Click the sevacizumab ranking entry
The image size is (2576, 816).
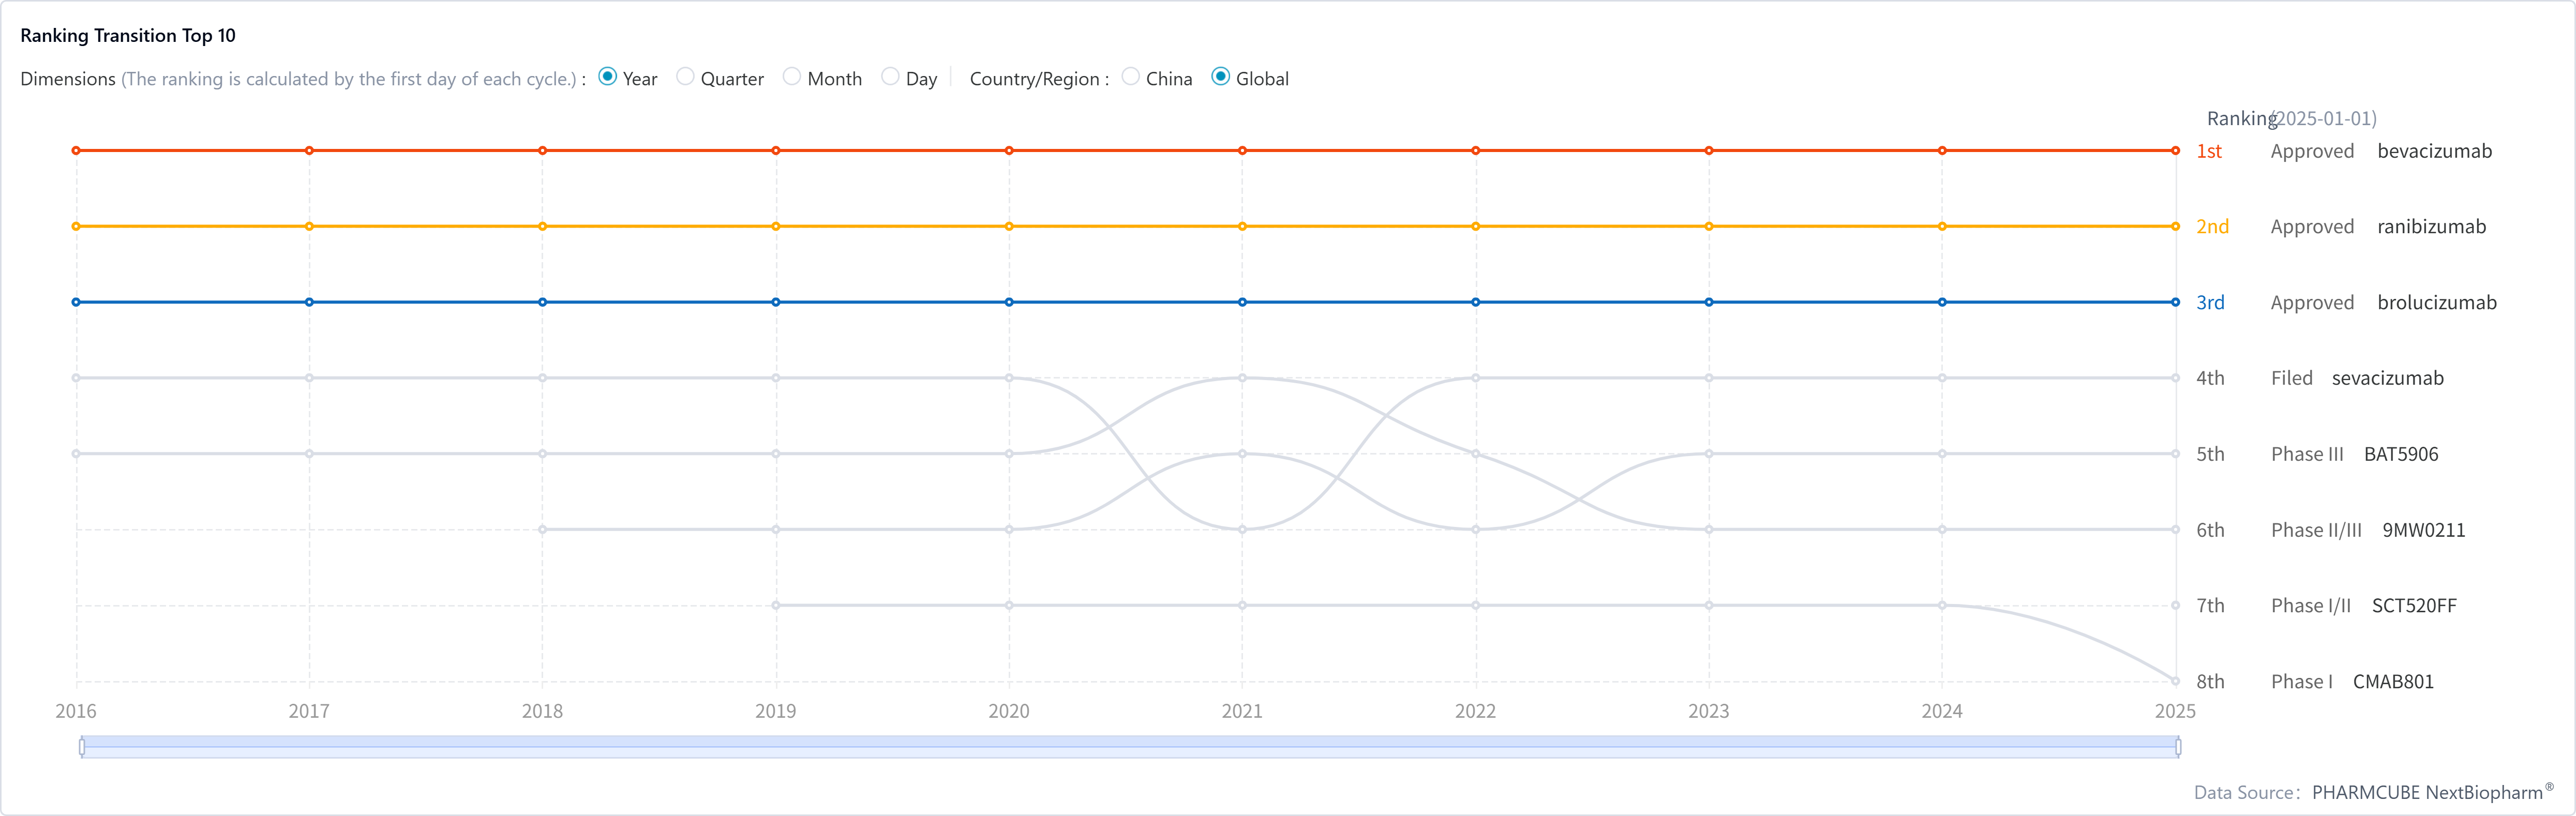pyautogui.click(x=2387, y=378)
